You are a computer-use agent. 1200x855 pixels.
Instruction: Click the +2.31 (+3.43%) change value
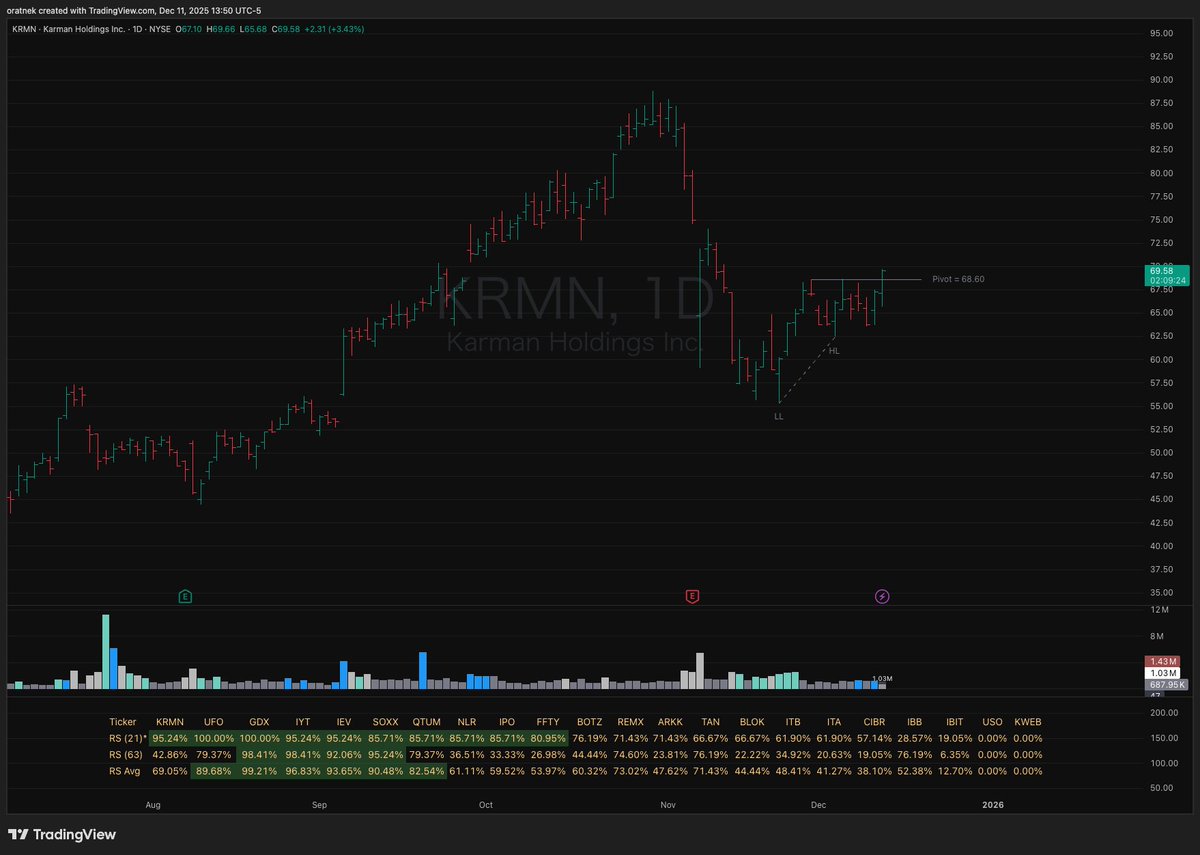tap(336, 29)
